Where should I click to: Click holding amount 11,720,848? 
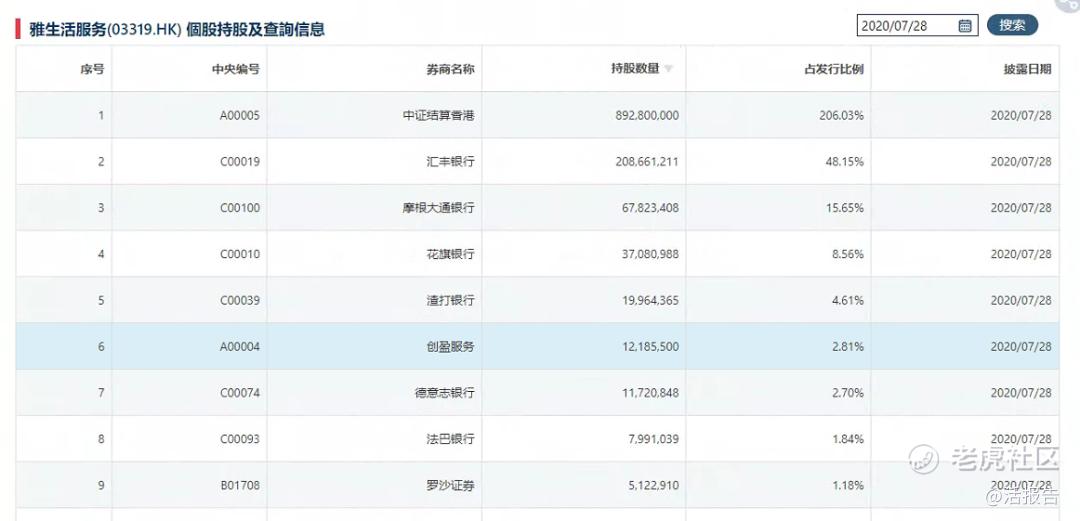pyautogui.click(x=650, y=392)
